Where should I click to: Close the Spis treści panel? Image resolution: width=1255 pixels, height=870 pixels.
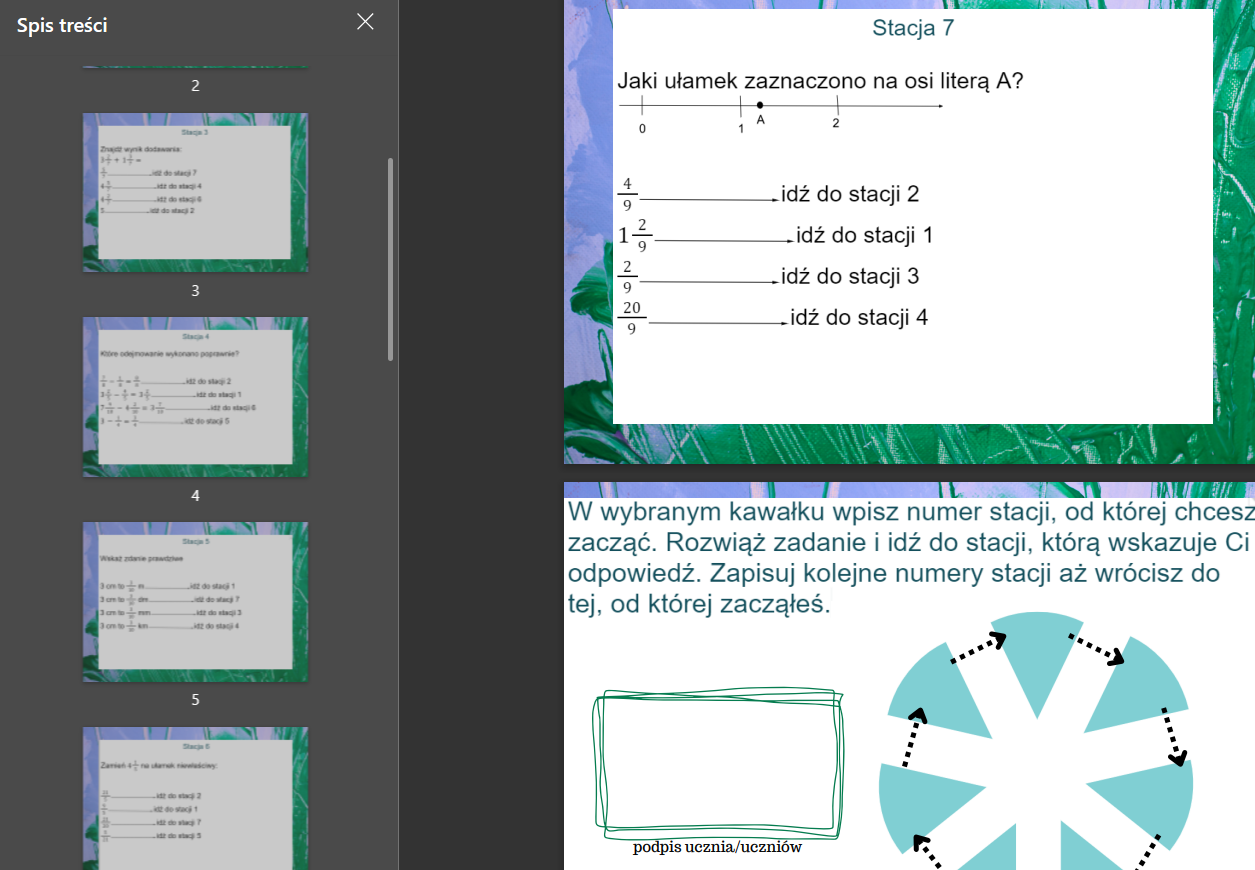tap(366, 22)
